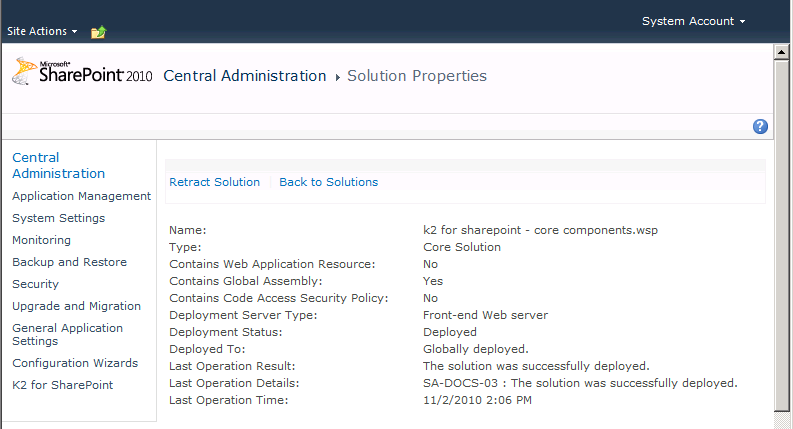793x429 pixels.
Task: Click the Last Operation Result message text
Action: 536,366
